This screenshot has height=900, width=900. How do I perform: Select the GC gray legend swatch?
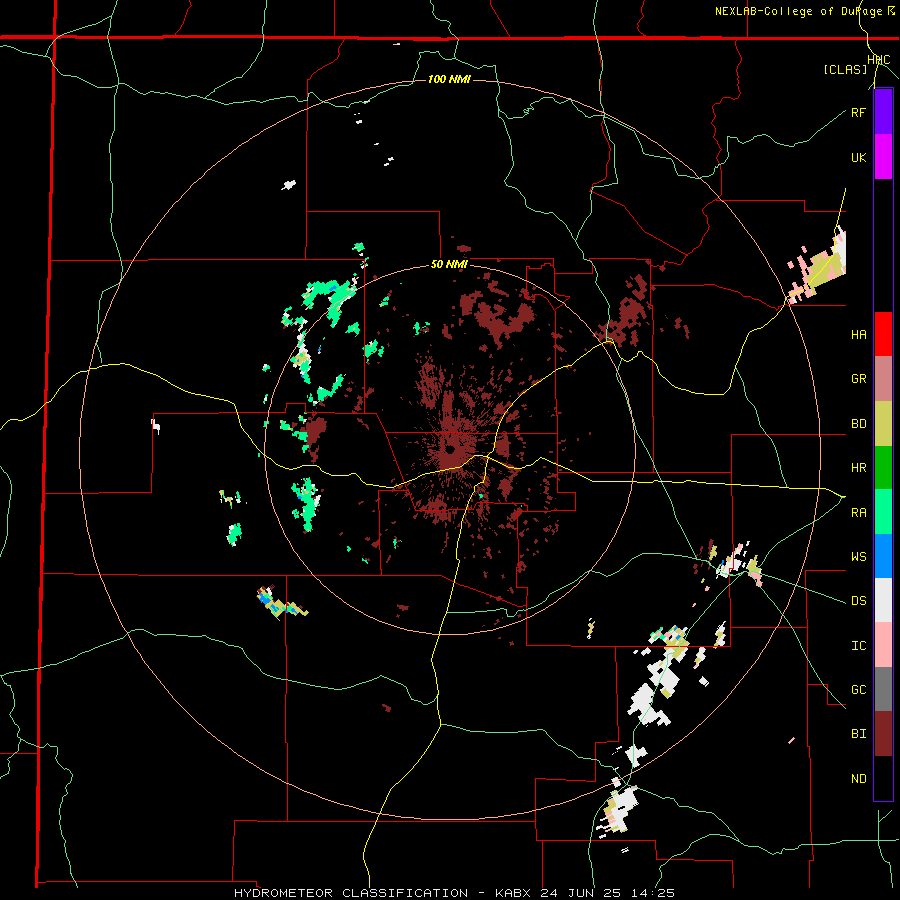tap(883, 689)
